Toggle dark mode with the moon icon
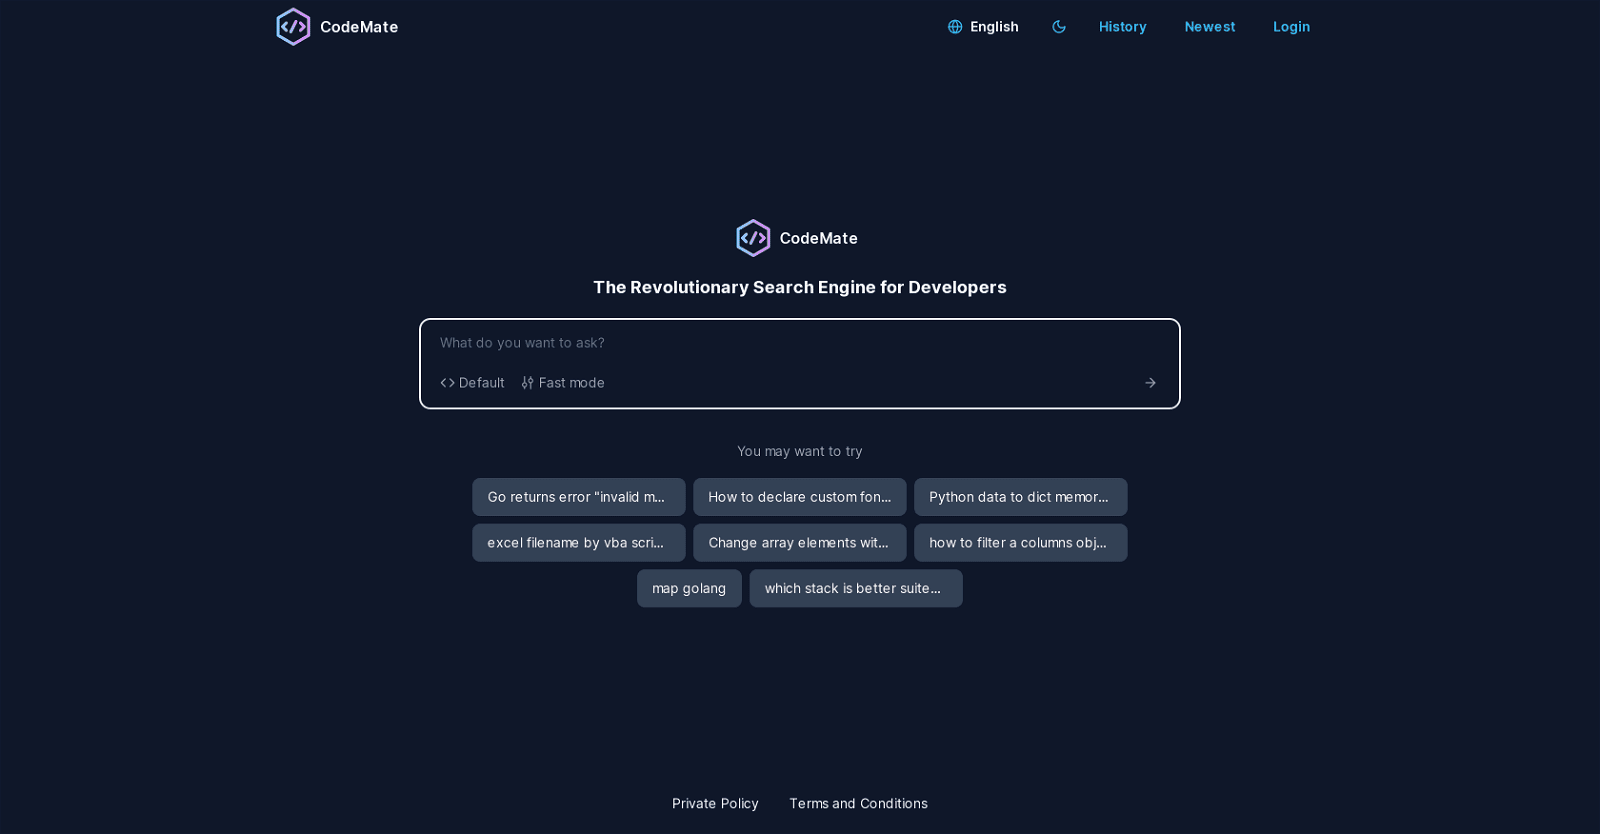The image size is (1600, 834). 1059,27
